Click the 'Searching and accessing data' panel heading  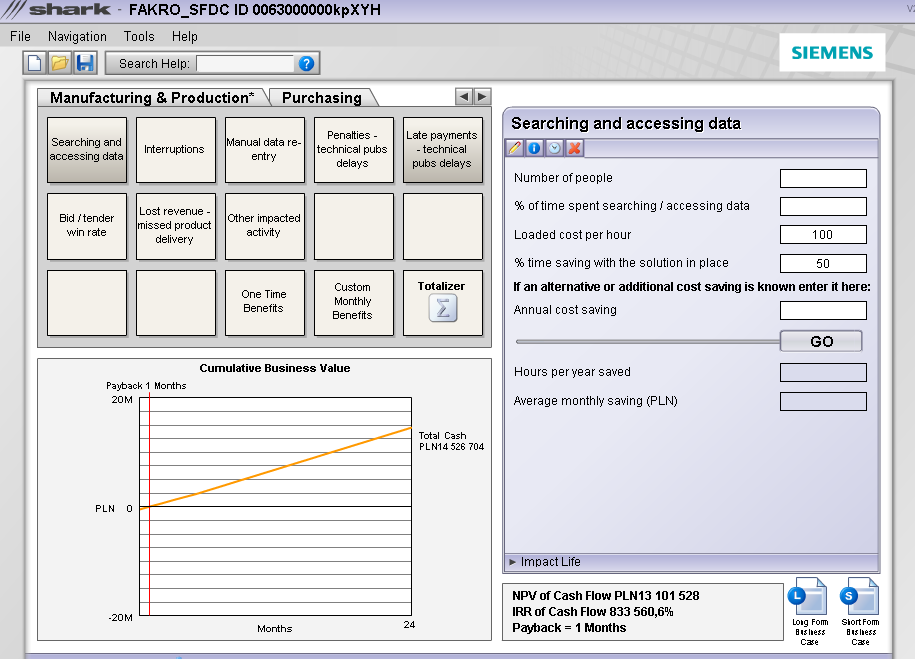click(626, 123)
